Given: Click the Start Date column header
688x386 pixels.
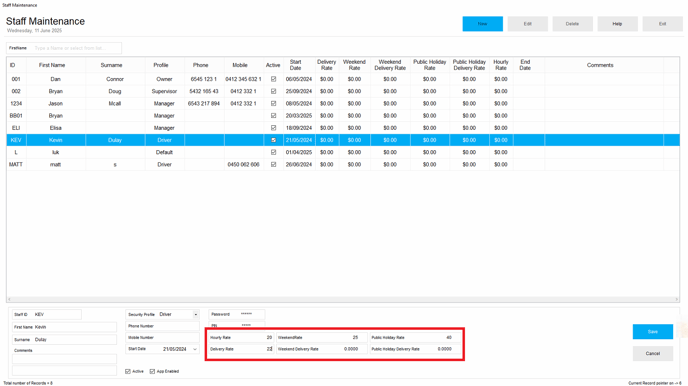Looking at the screenshot, I should pos(299,65).
